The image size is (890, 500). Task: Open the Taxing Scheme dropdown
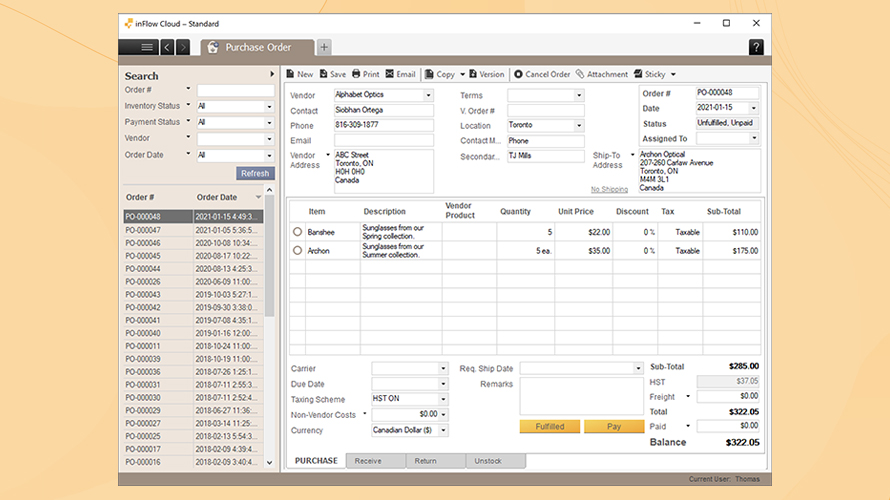click(x=443, y=399)
